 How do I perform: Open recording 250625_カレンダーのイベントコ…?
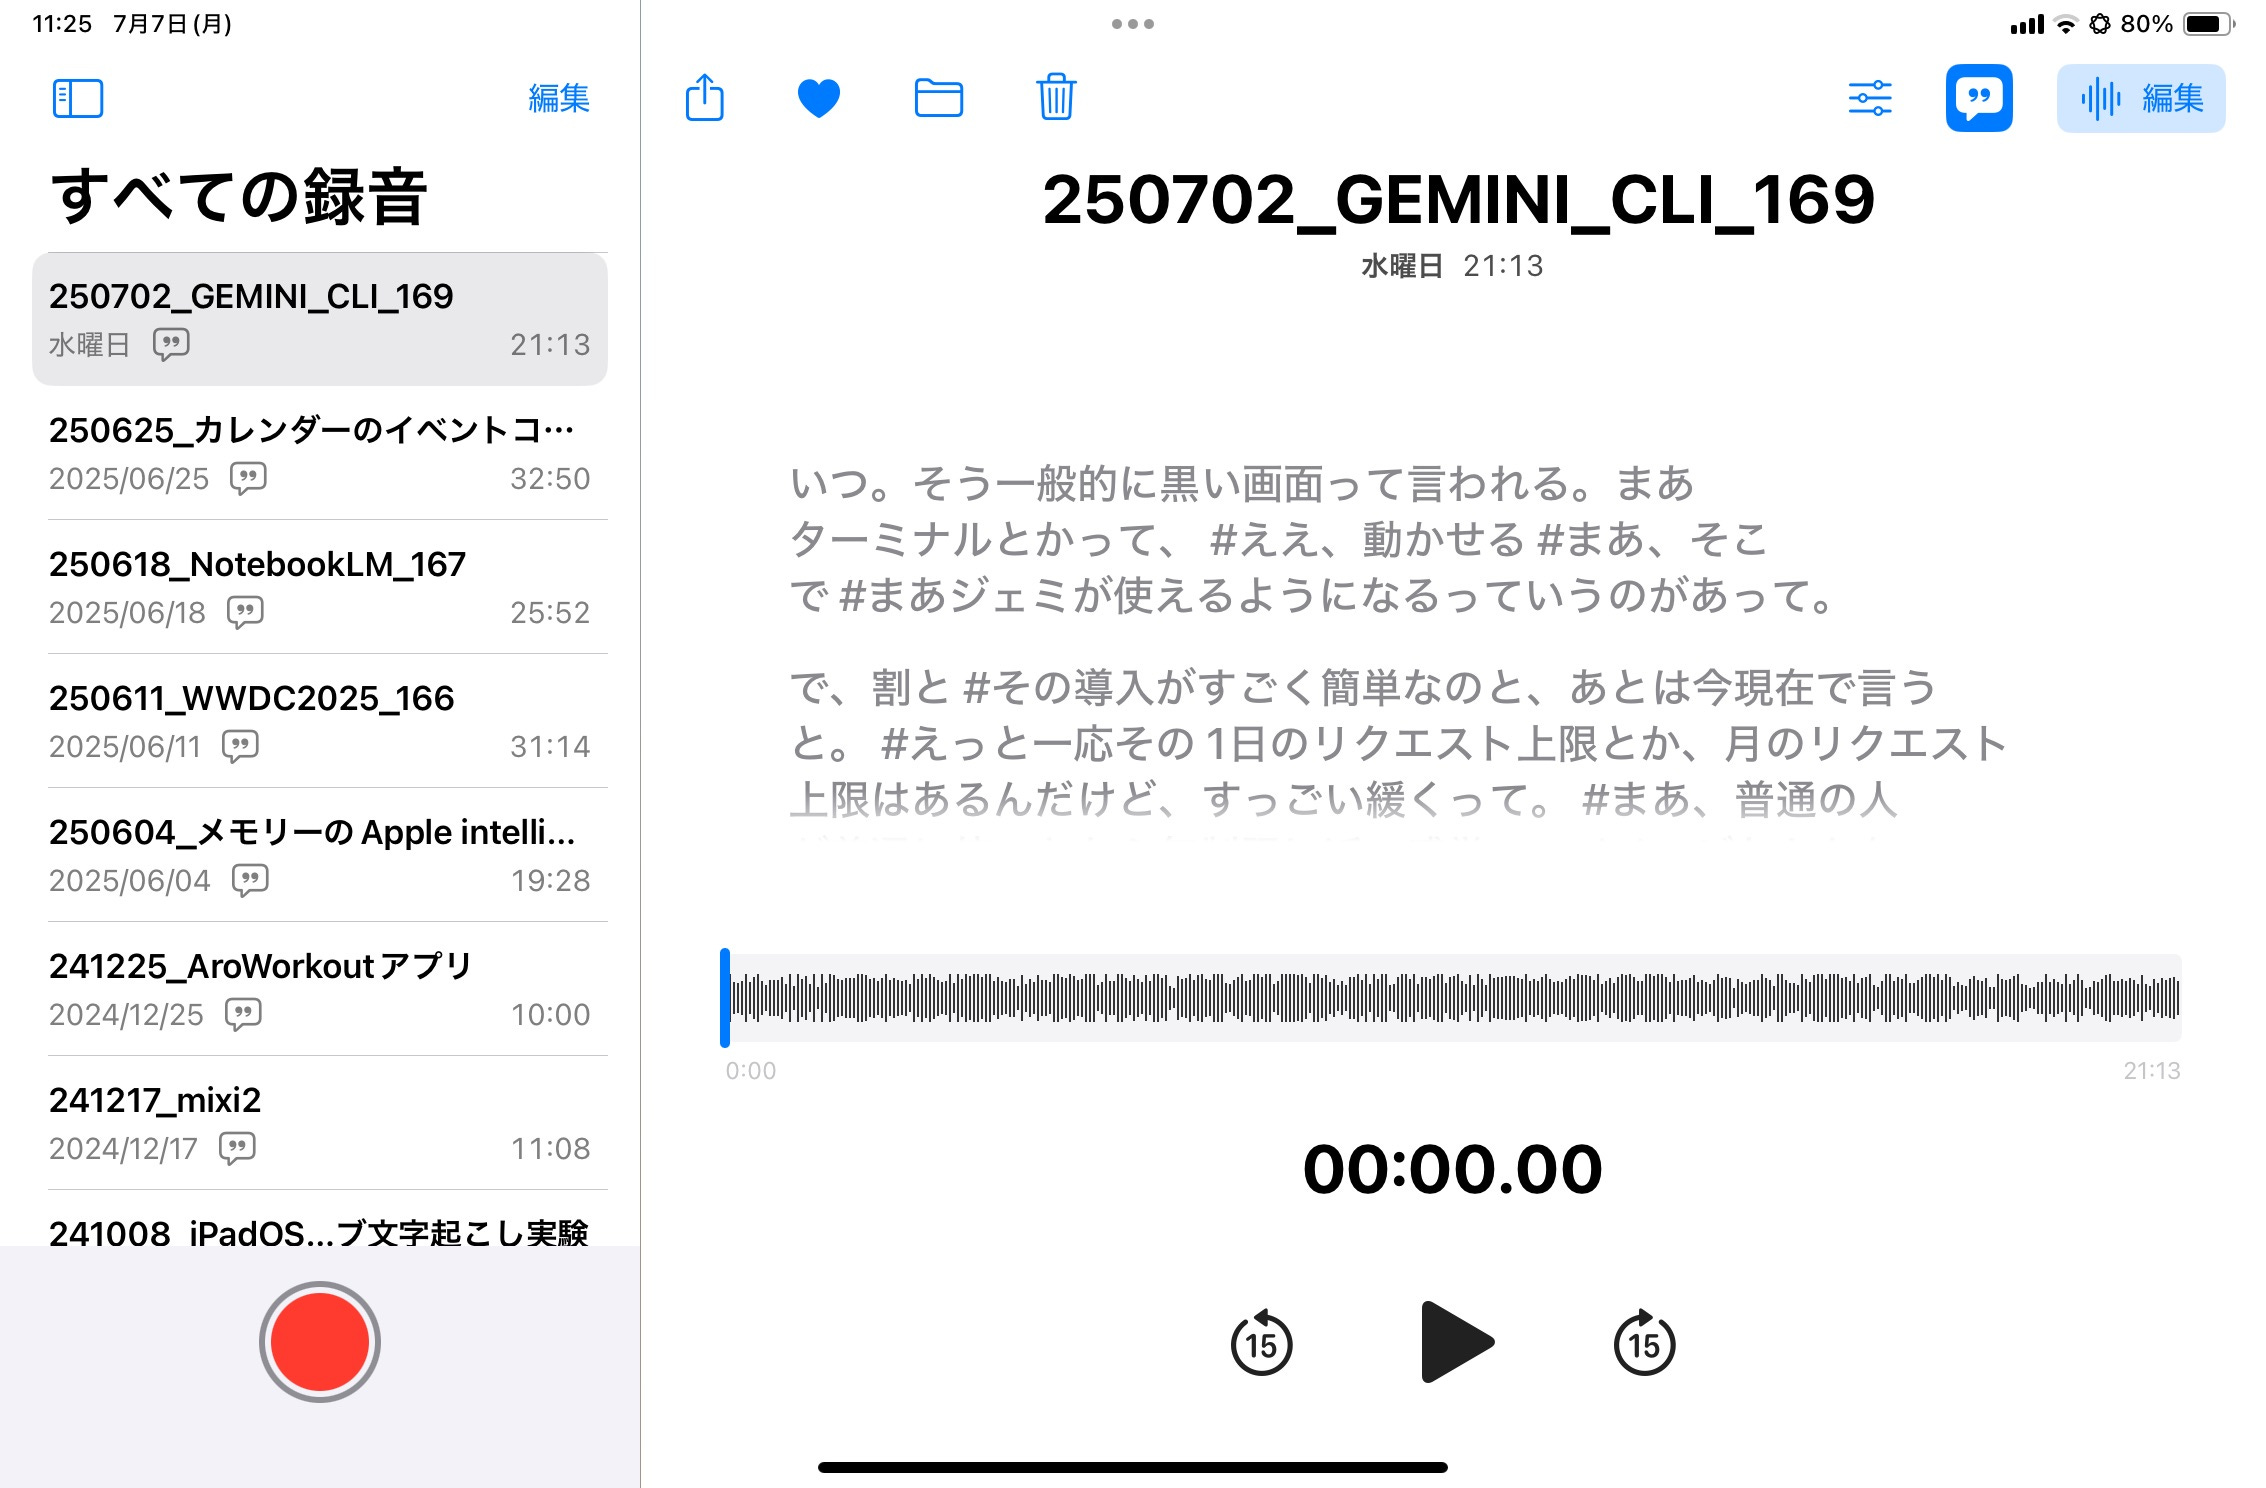point(320,453)
